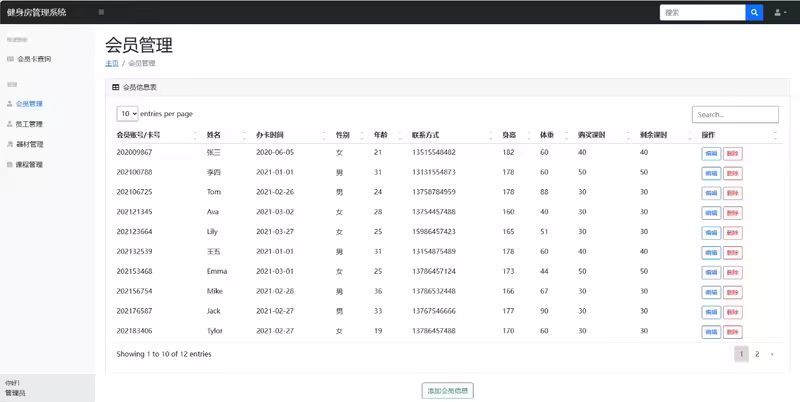Click 添加会员信息 button at the bottom
Image resolution: width=800 pixels, height=402 pixels.
447,390
